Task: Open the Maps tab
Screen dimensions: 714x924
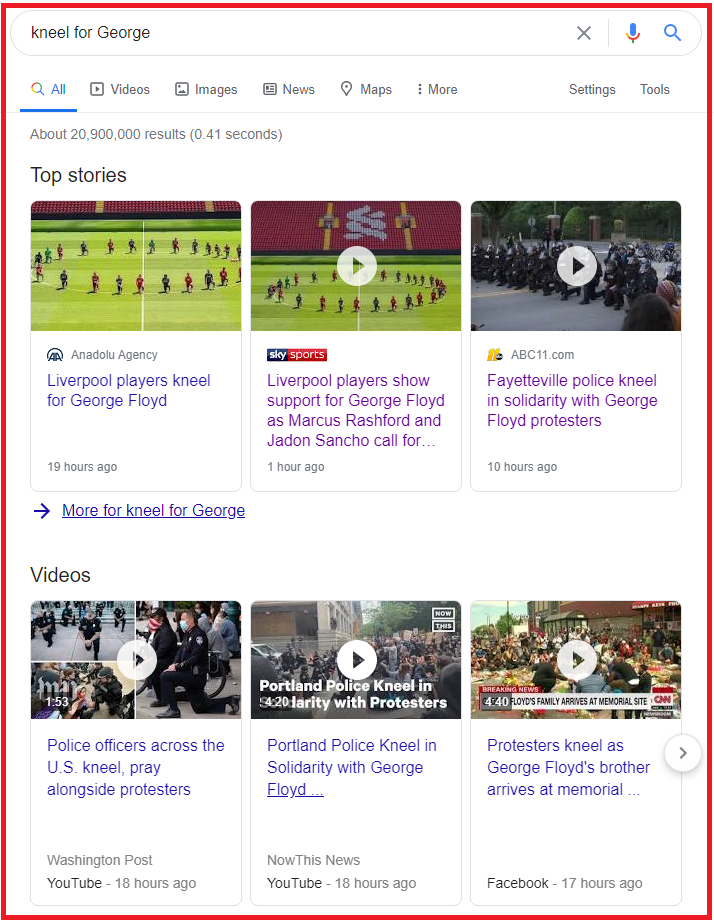Action: (x=366, y=90)
